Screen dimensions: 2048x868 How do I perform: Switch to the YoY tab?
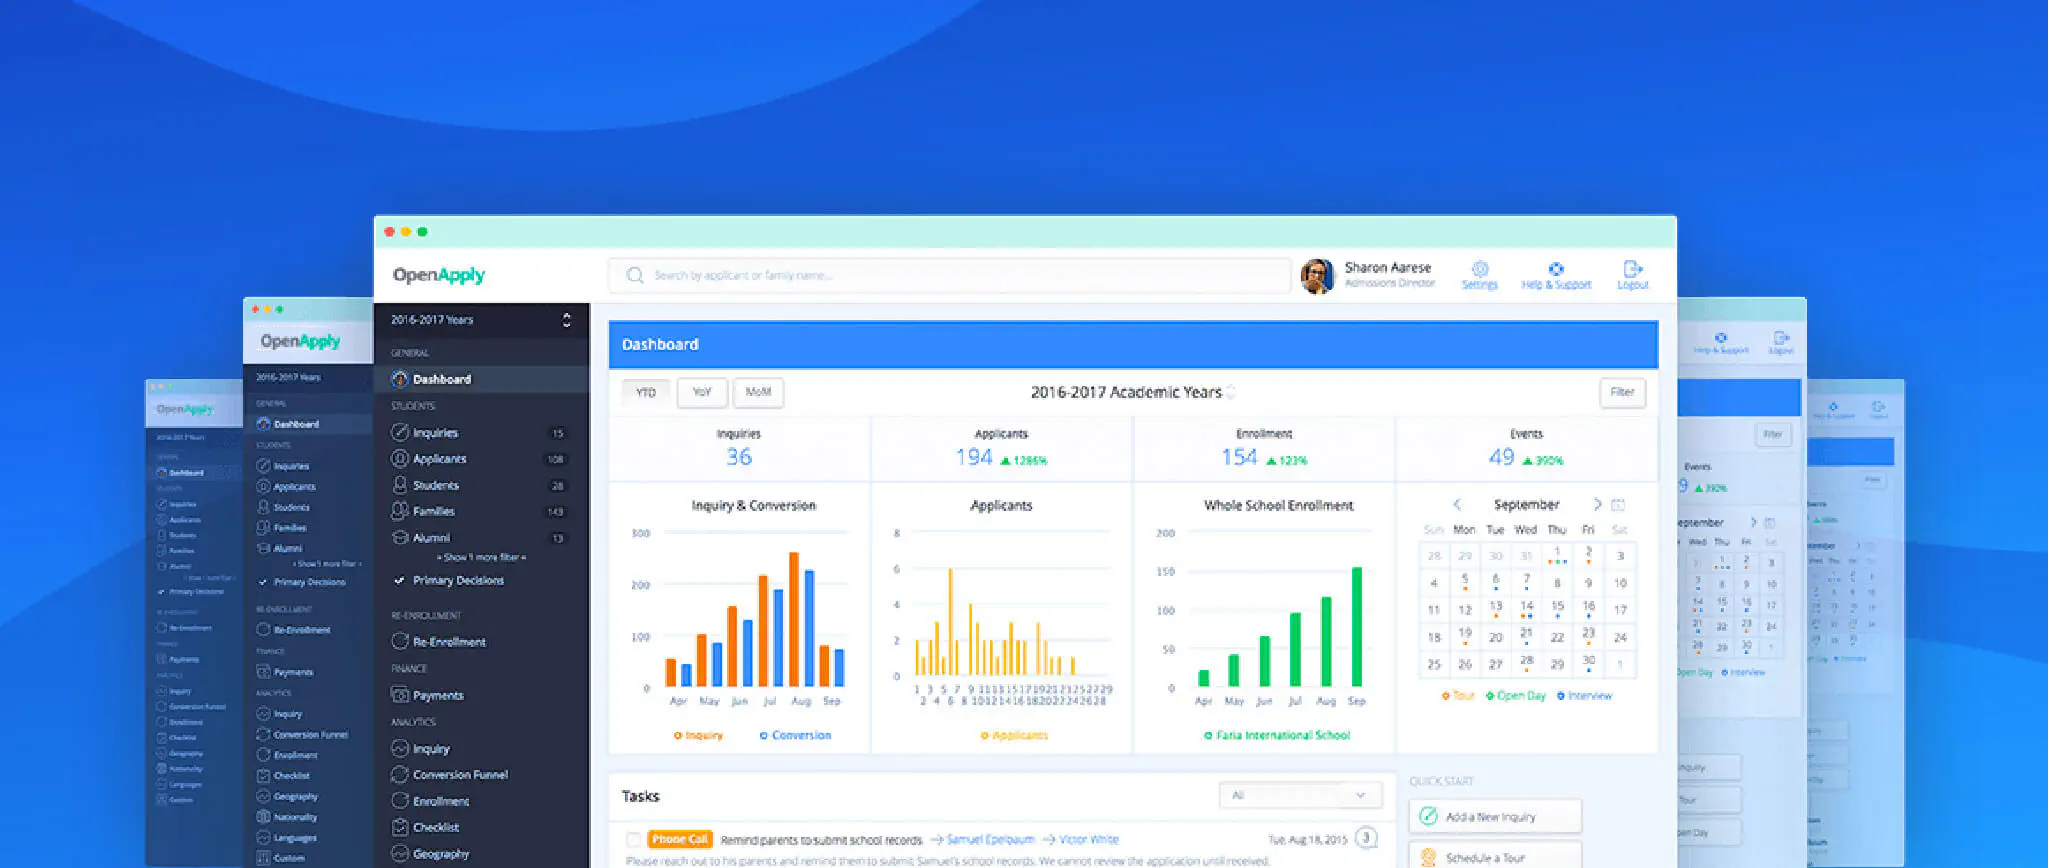tap(702, 392)
